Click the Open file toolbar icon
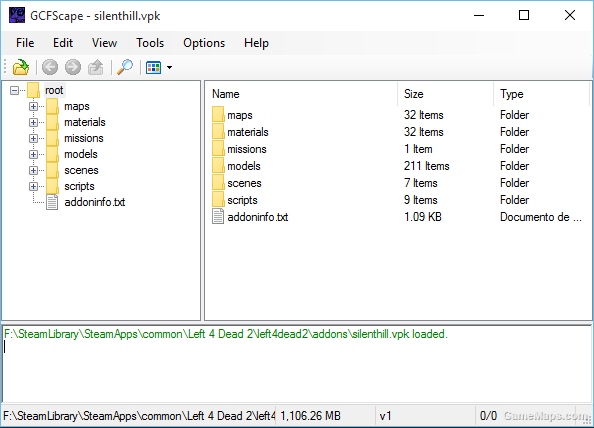Screen dimensions: 594x428 coord(20,67)
